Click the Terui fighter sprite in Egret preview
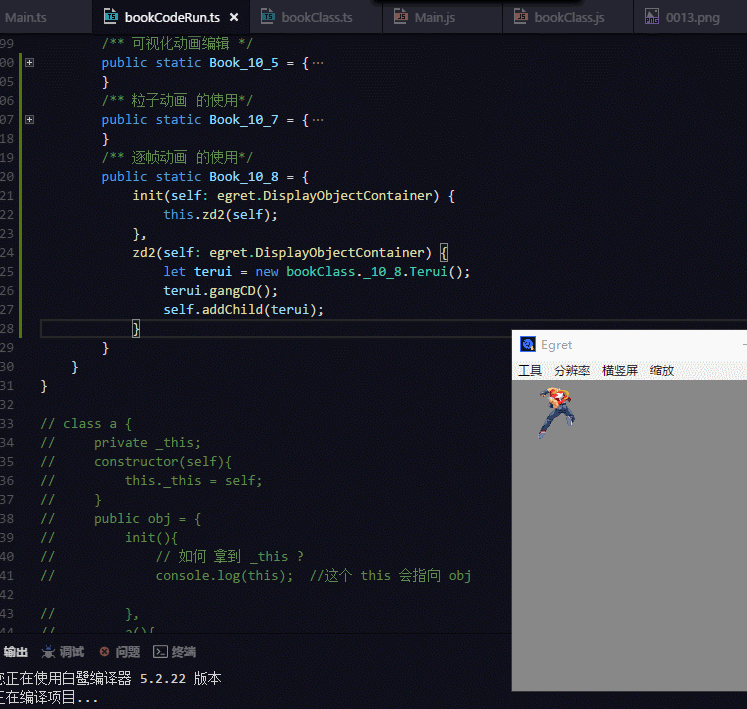 556,413
